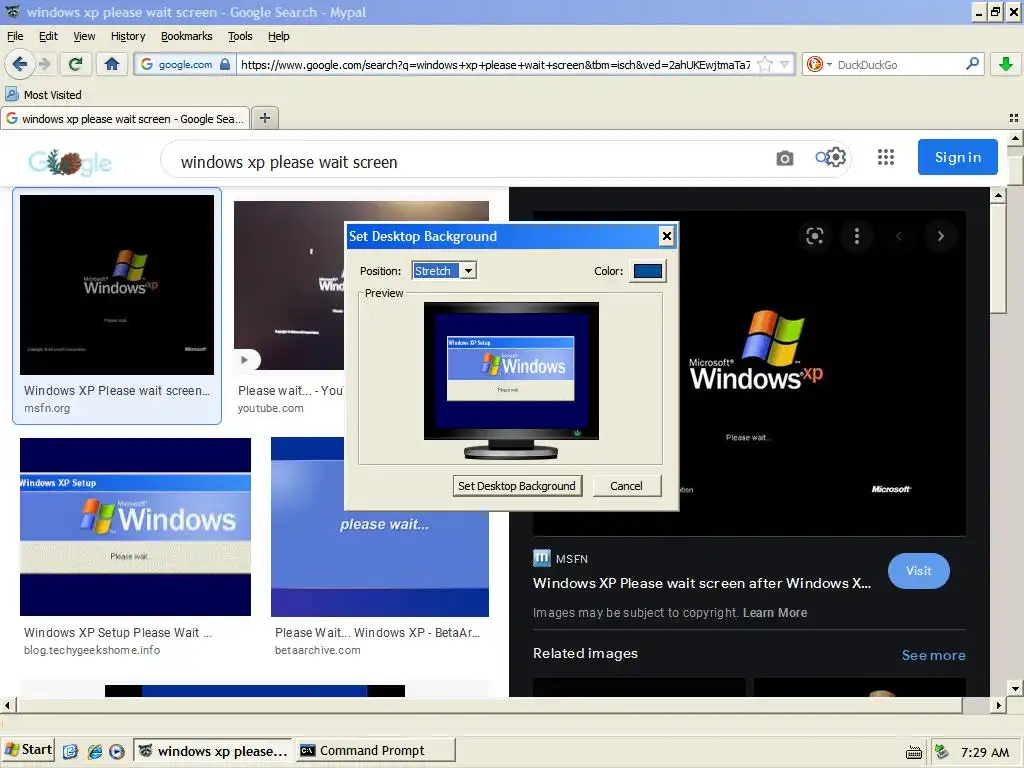Click horizontal scrollbar right arrow
Image resolution: width=1024 pixels, height=768 pixels.
(x=998, y=705)
